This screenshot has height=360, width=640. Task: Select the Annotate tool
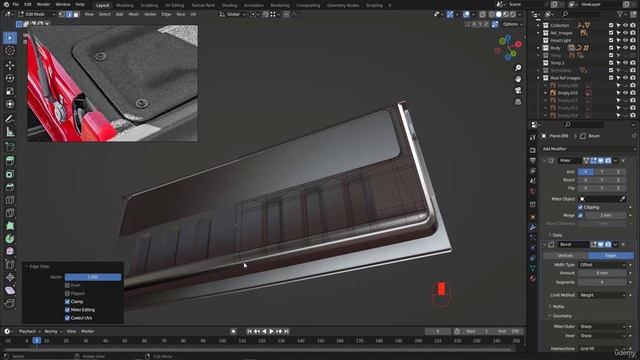pyautogui.click(x=10, y=119)
